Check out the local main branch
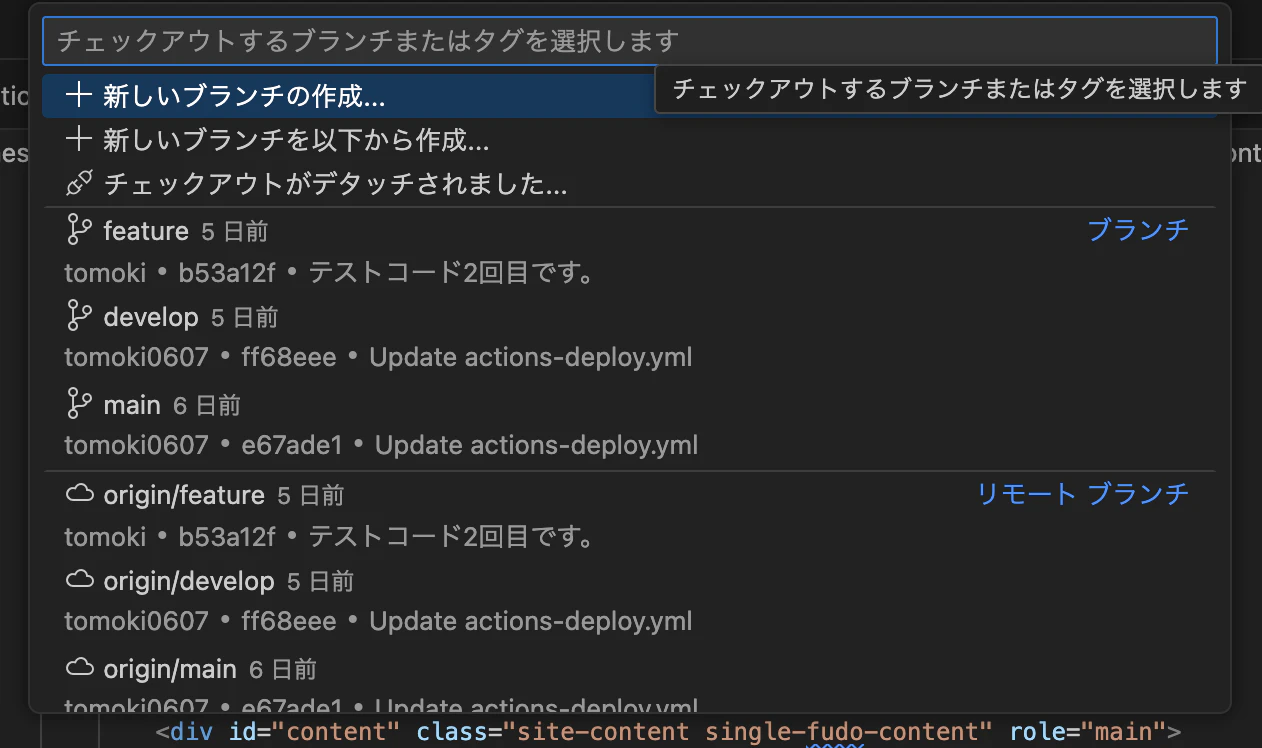The image size is (1262, 748). pos(630,424)
